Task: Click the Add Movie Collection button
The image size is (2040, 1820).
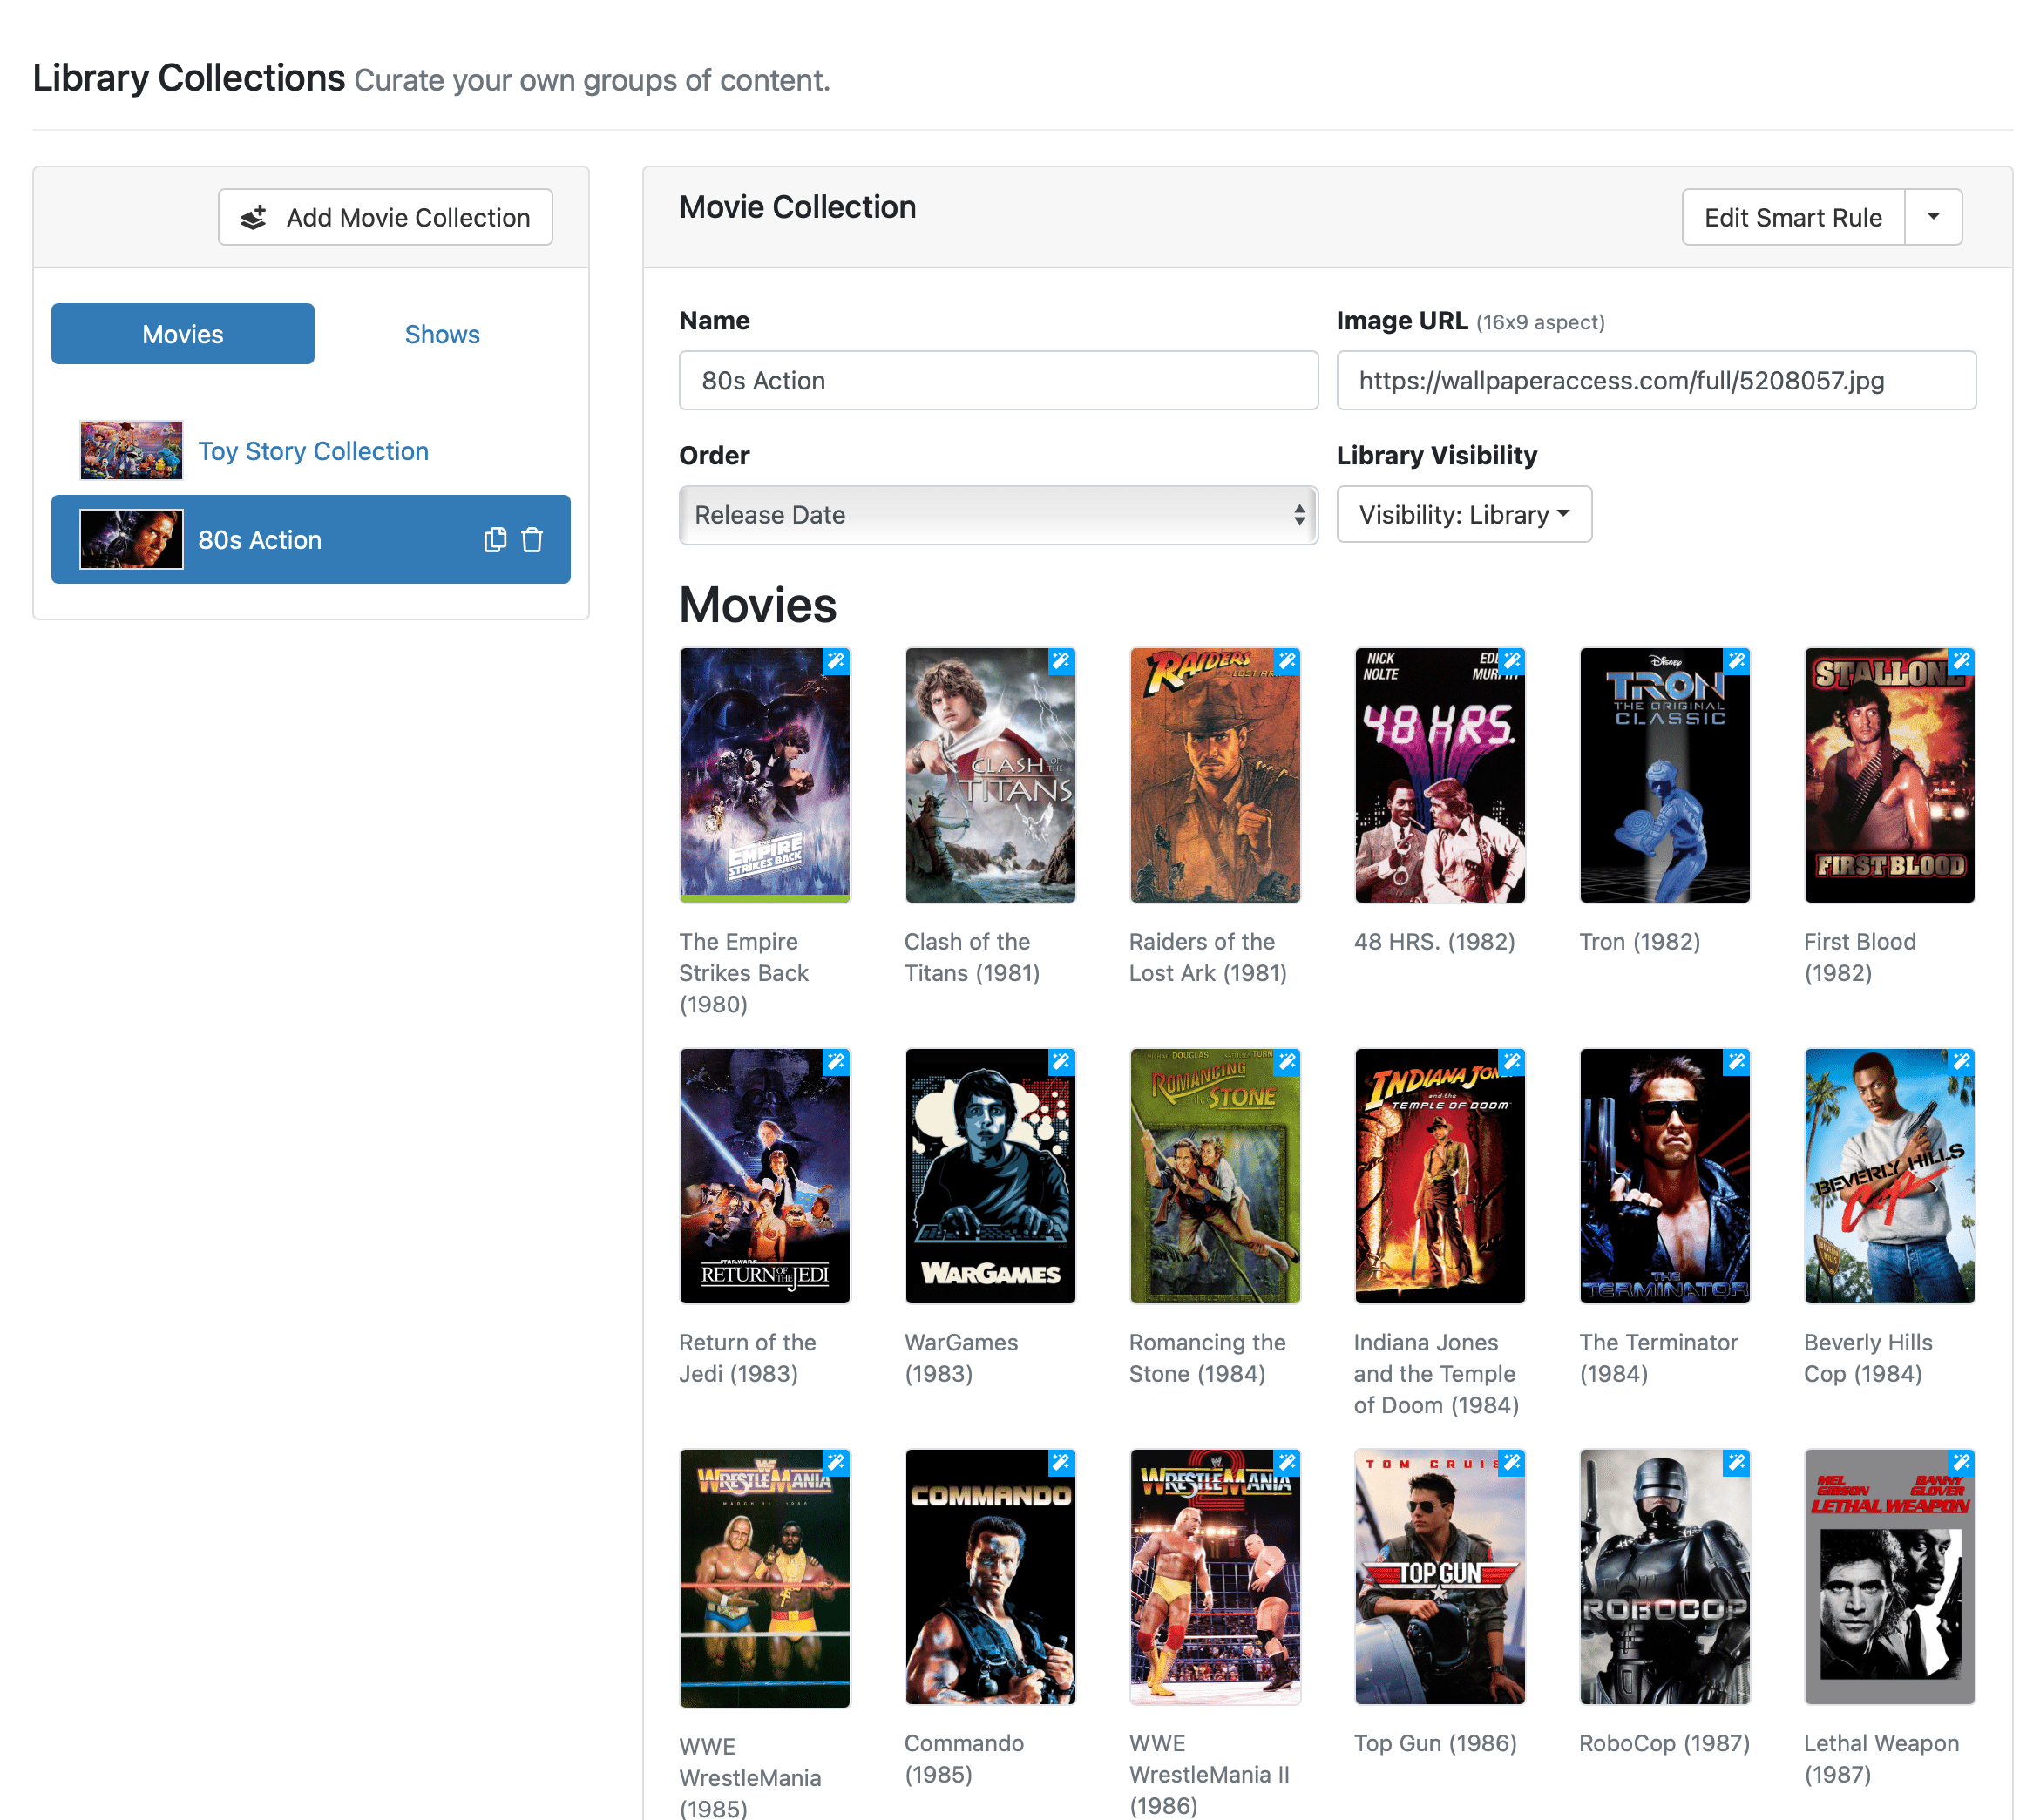Action: coord(385,217)
